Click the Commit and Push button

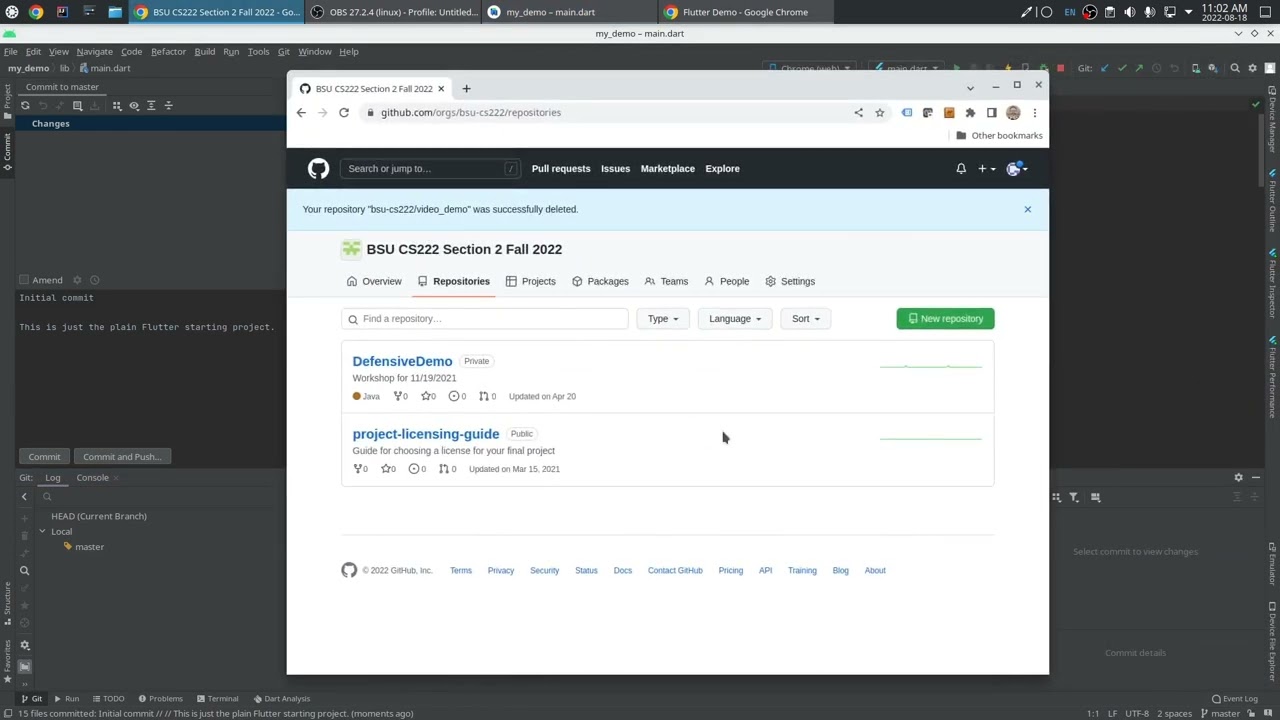pos(122,457)
